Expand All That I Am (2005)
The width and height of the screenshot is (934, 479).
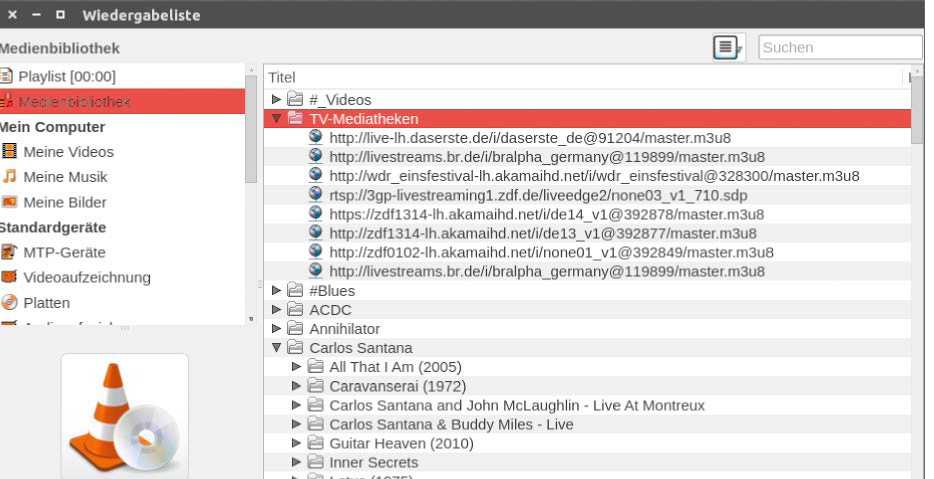coord(296,366)
